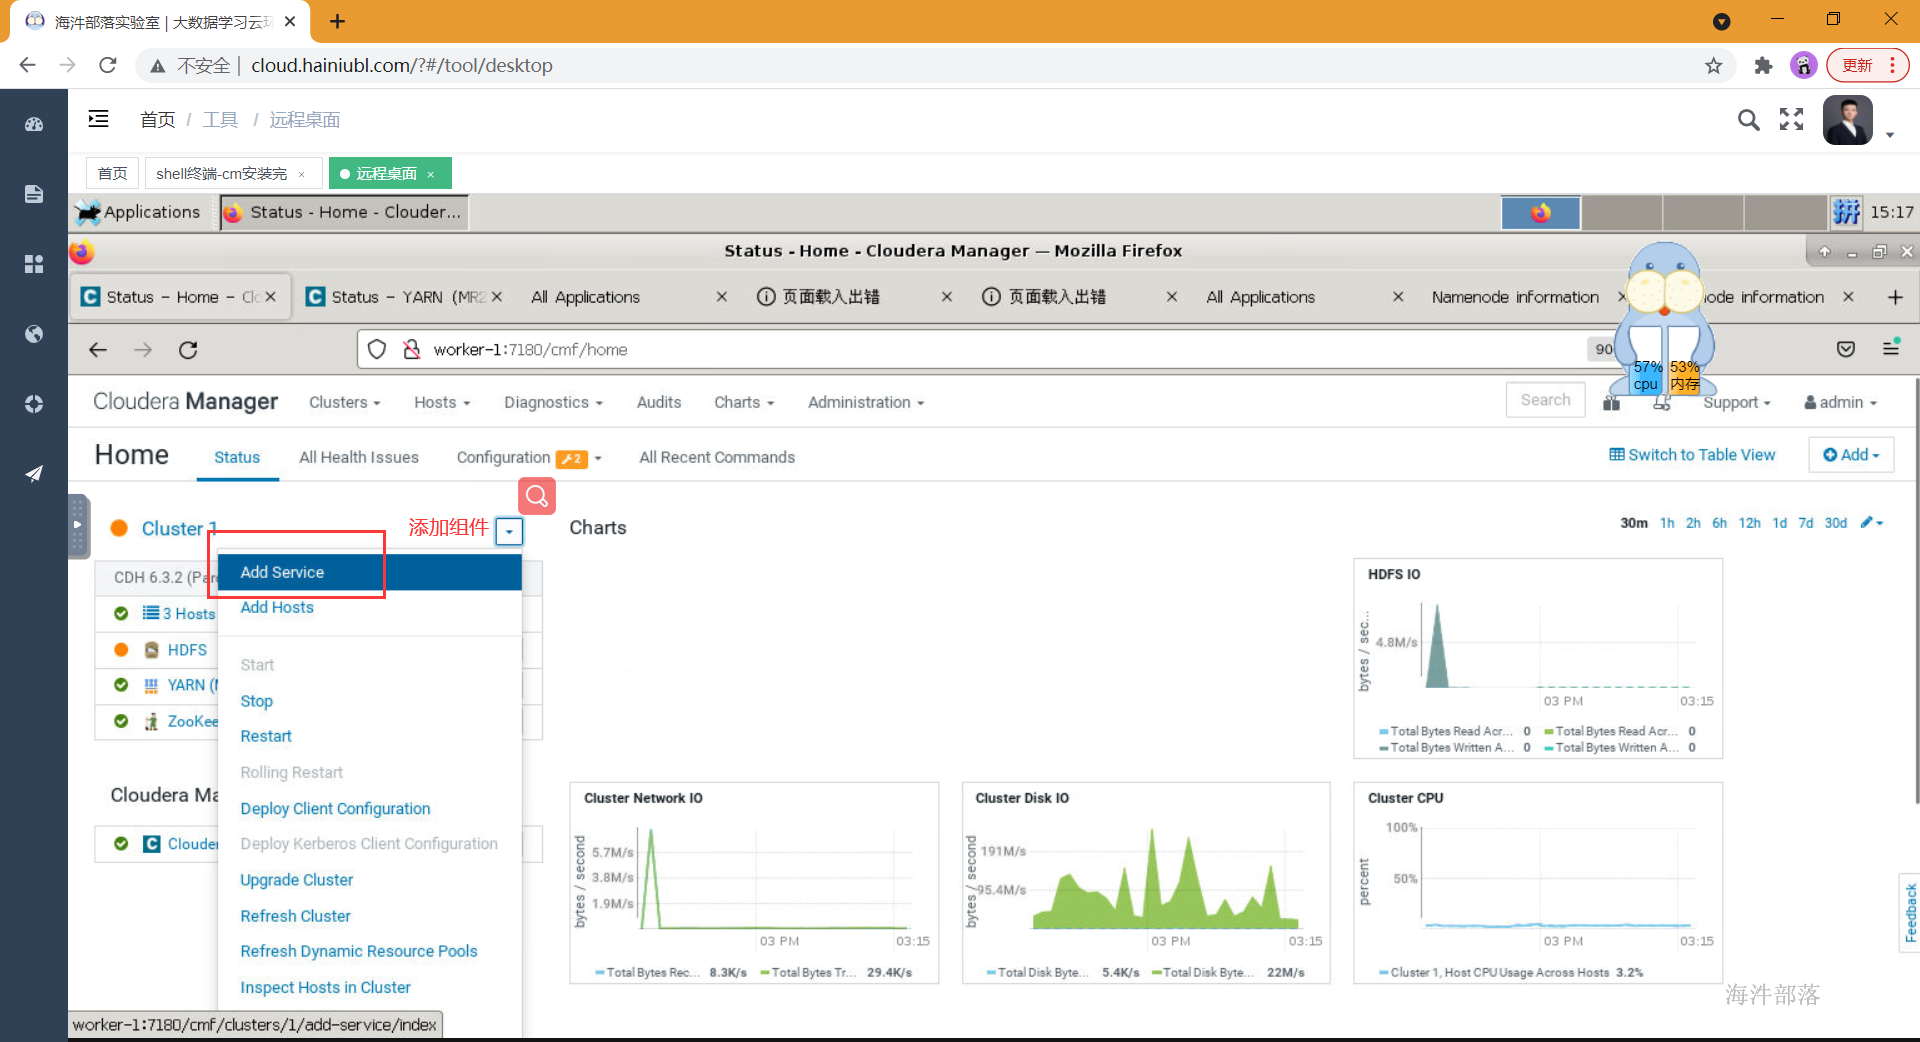
Task: Toggle fullscreen with the expand icon
Action: (1791, 120)
